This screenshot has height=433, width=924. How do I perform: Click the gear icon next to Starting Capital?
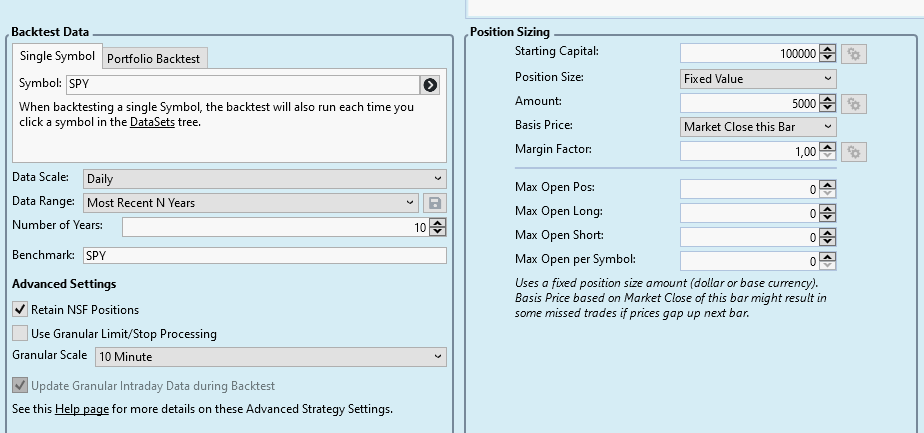(853, 54)
